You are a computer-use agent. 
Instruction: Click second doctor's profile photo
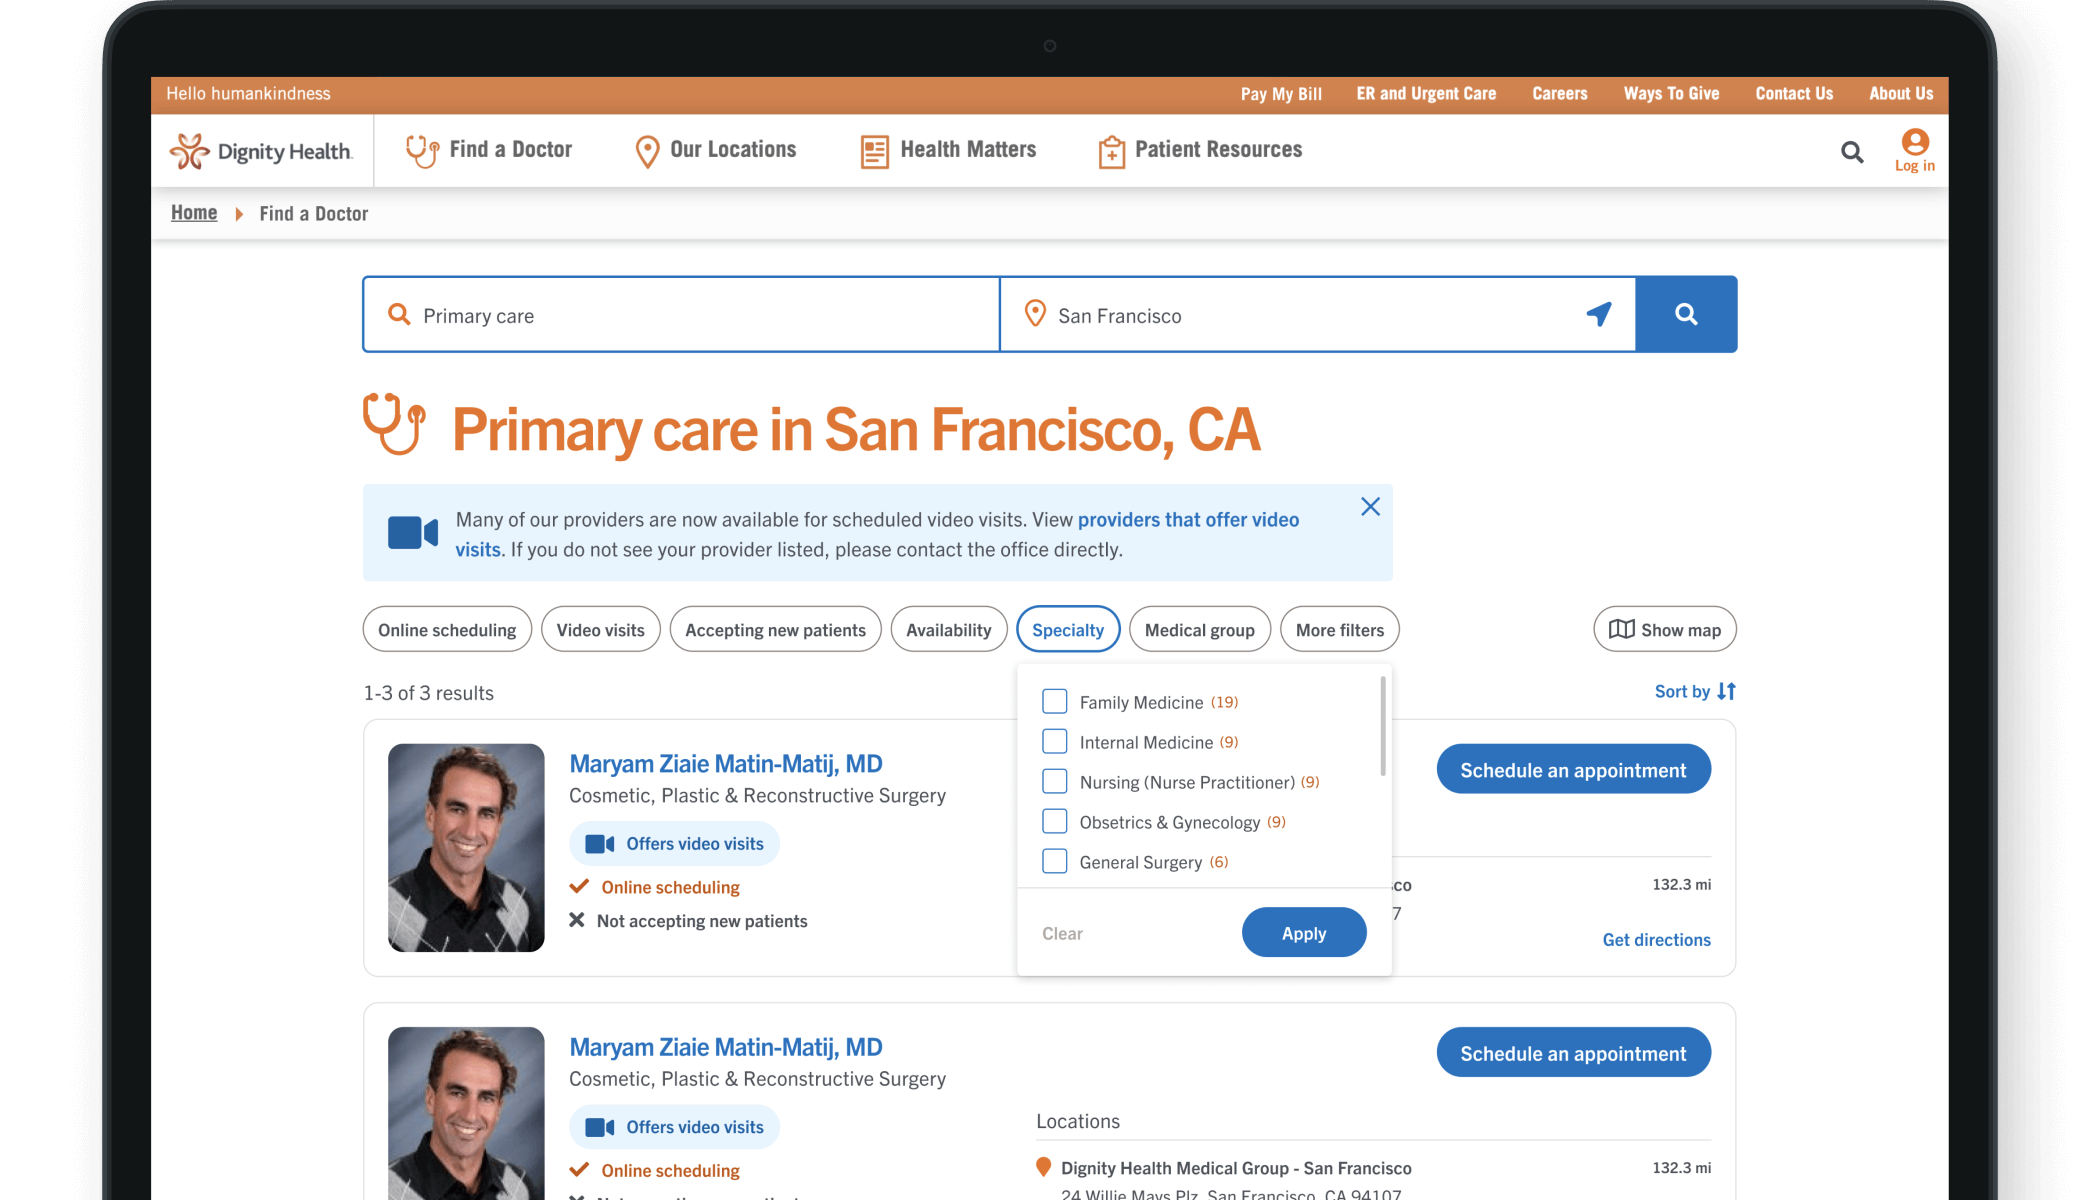point(466,1113)
